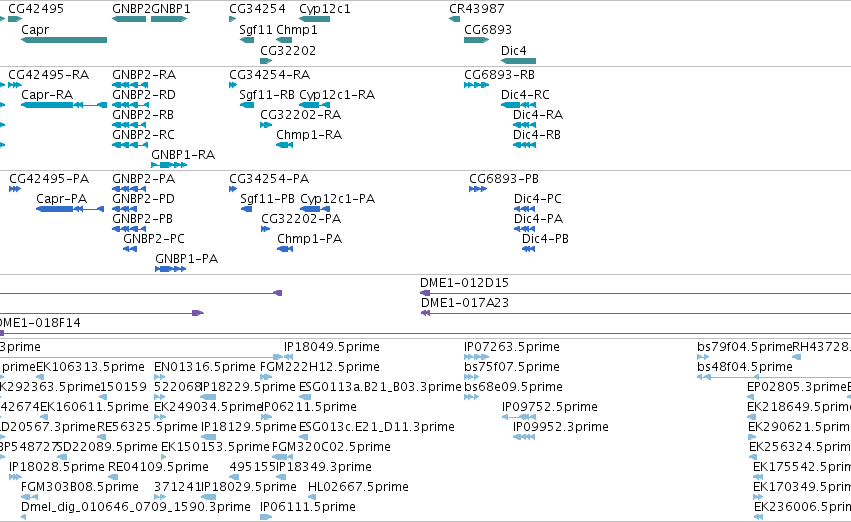
Task: Click the CG32202 gene label
Action: (x=288, y=50)
